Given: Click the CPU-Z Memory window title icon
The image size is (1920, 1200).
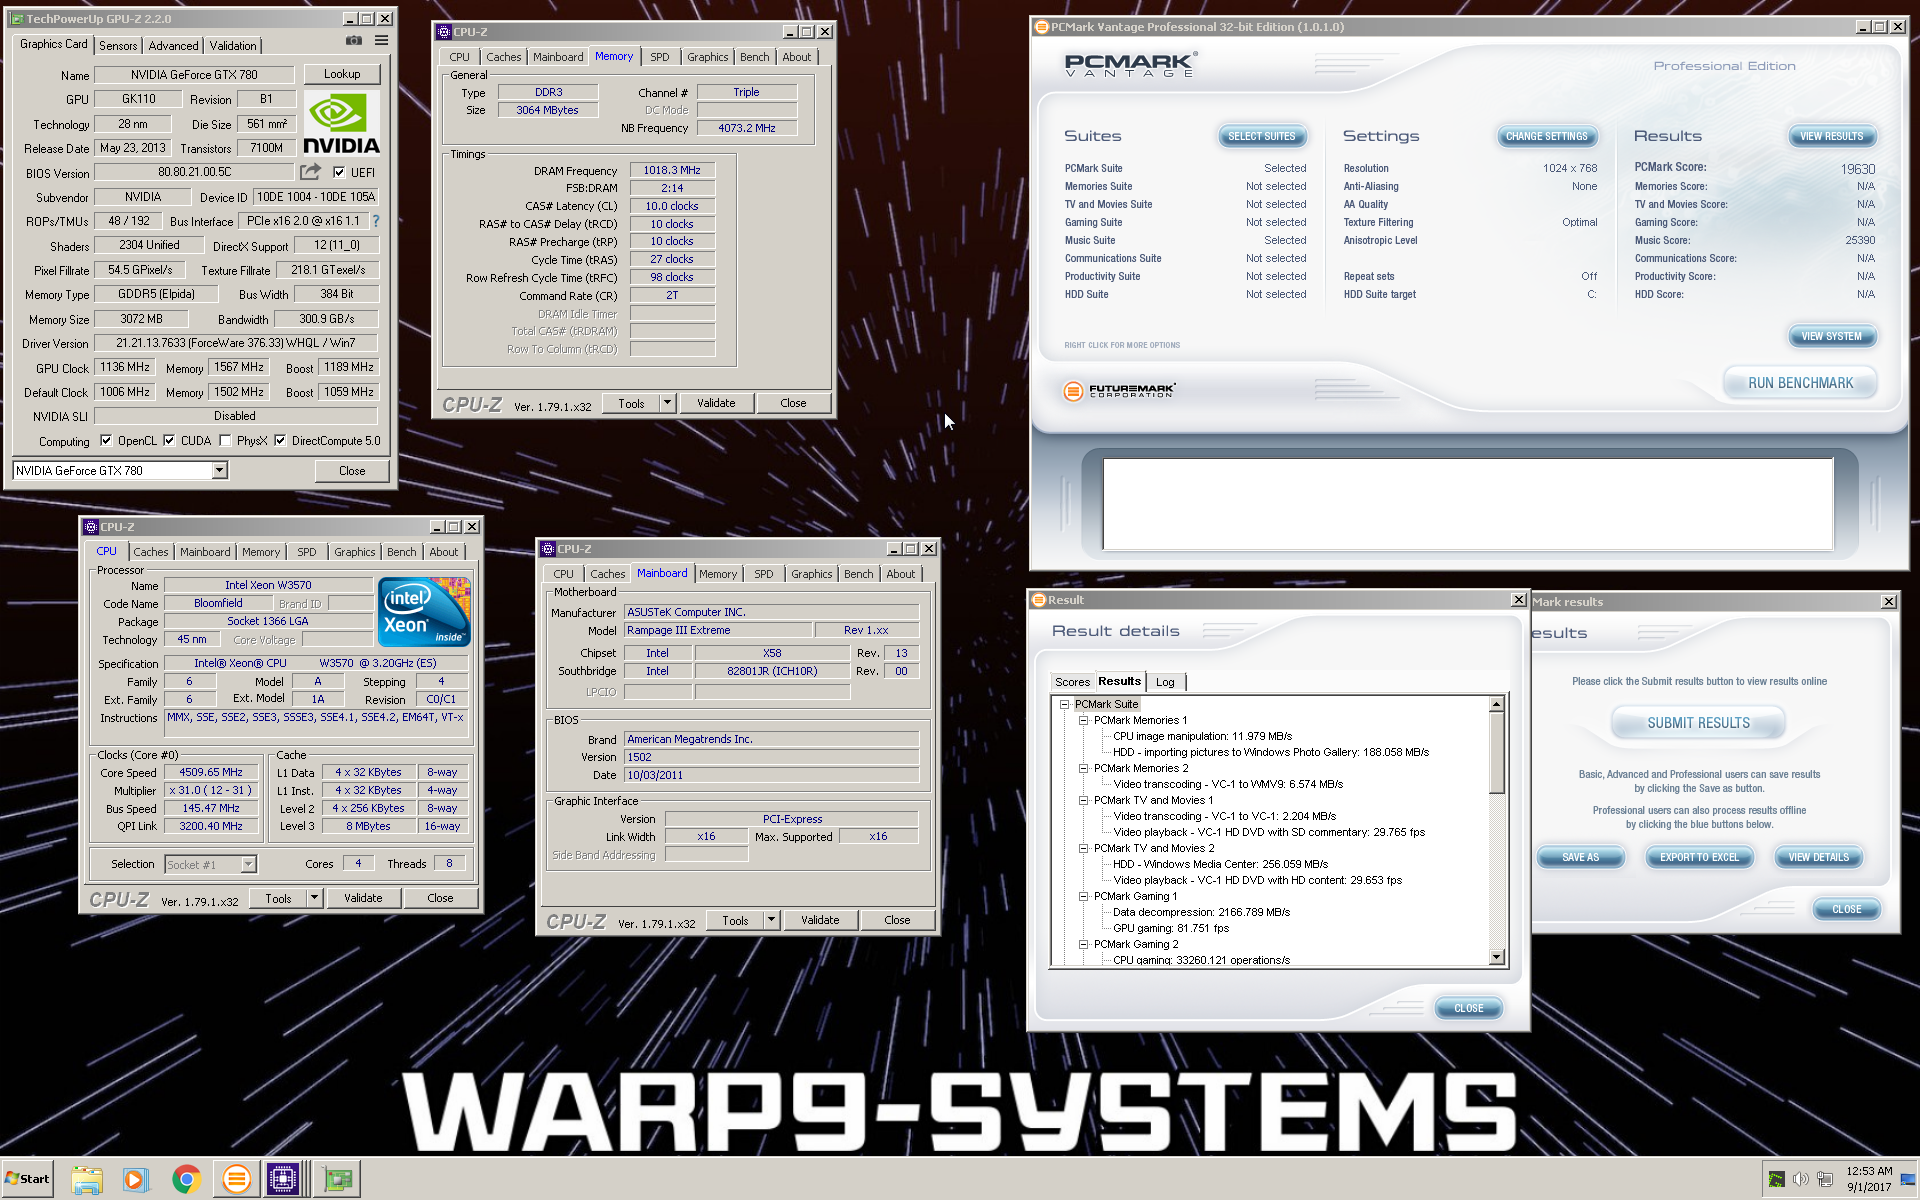Looking at the screenshot, I should [444, 32].
